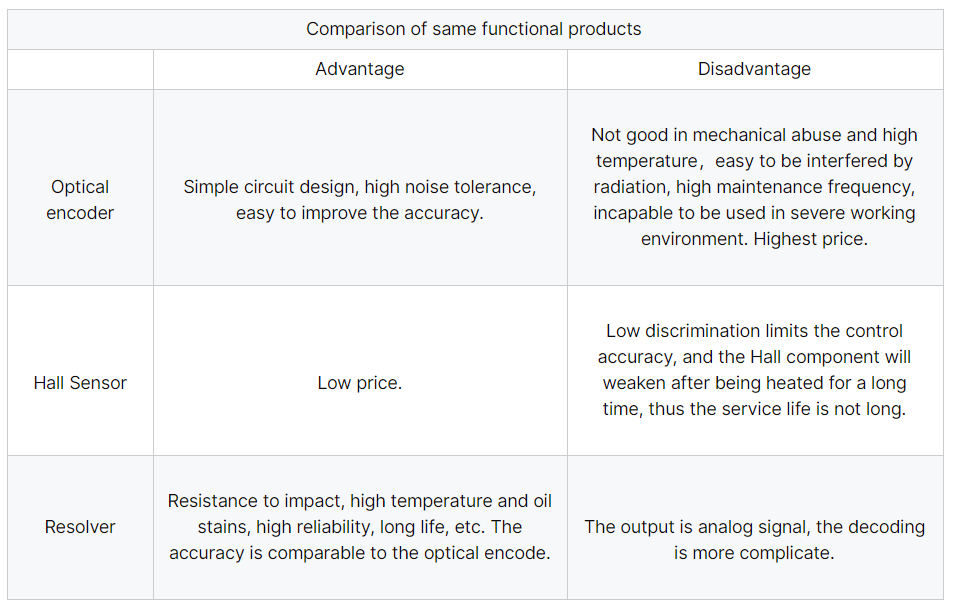Click the Resolver row label
Viewport: 954px width, 606px height.
pos(80,528)
